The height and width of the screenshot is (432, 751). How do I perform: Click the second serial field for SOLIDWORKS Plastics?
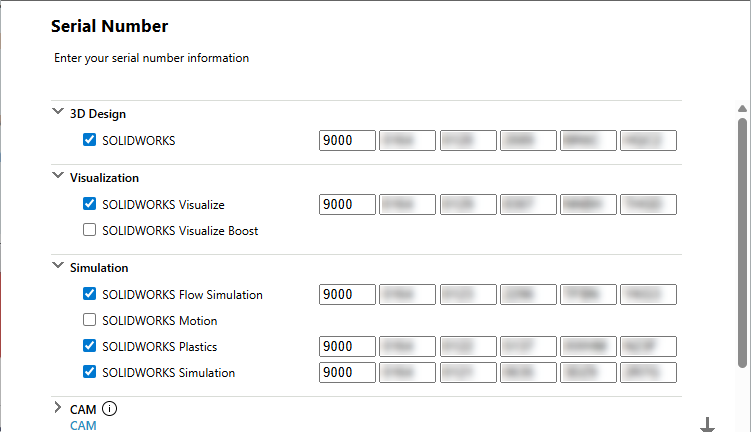[x=408, y=346]
